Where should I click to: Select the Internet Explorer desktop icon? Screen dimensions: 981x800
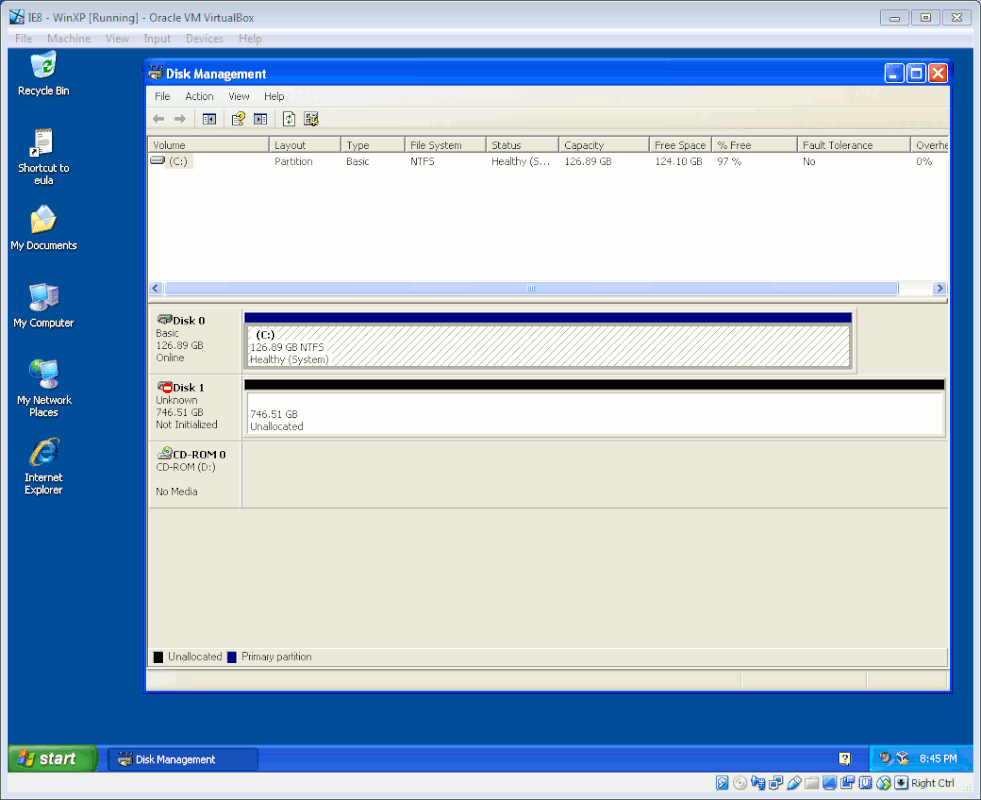pos(43,452)
